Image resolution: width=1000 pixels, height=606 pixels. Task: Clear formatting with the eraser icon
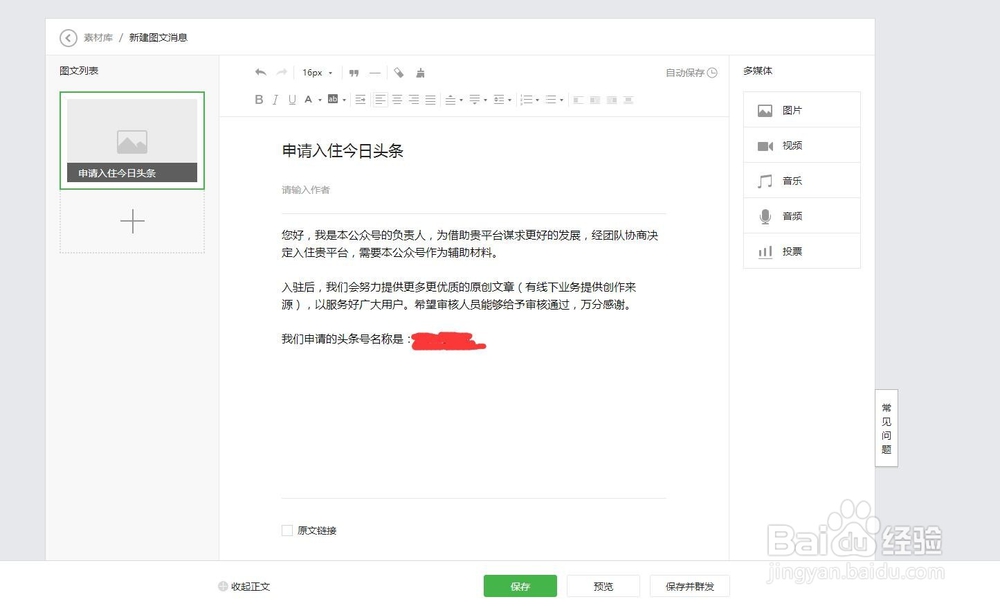399,73
